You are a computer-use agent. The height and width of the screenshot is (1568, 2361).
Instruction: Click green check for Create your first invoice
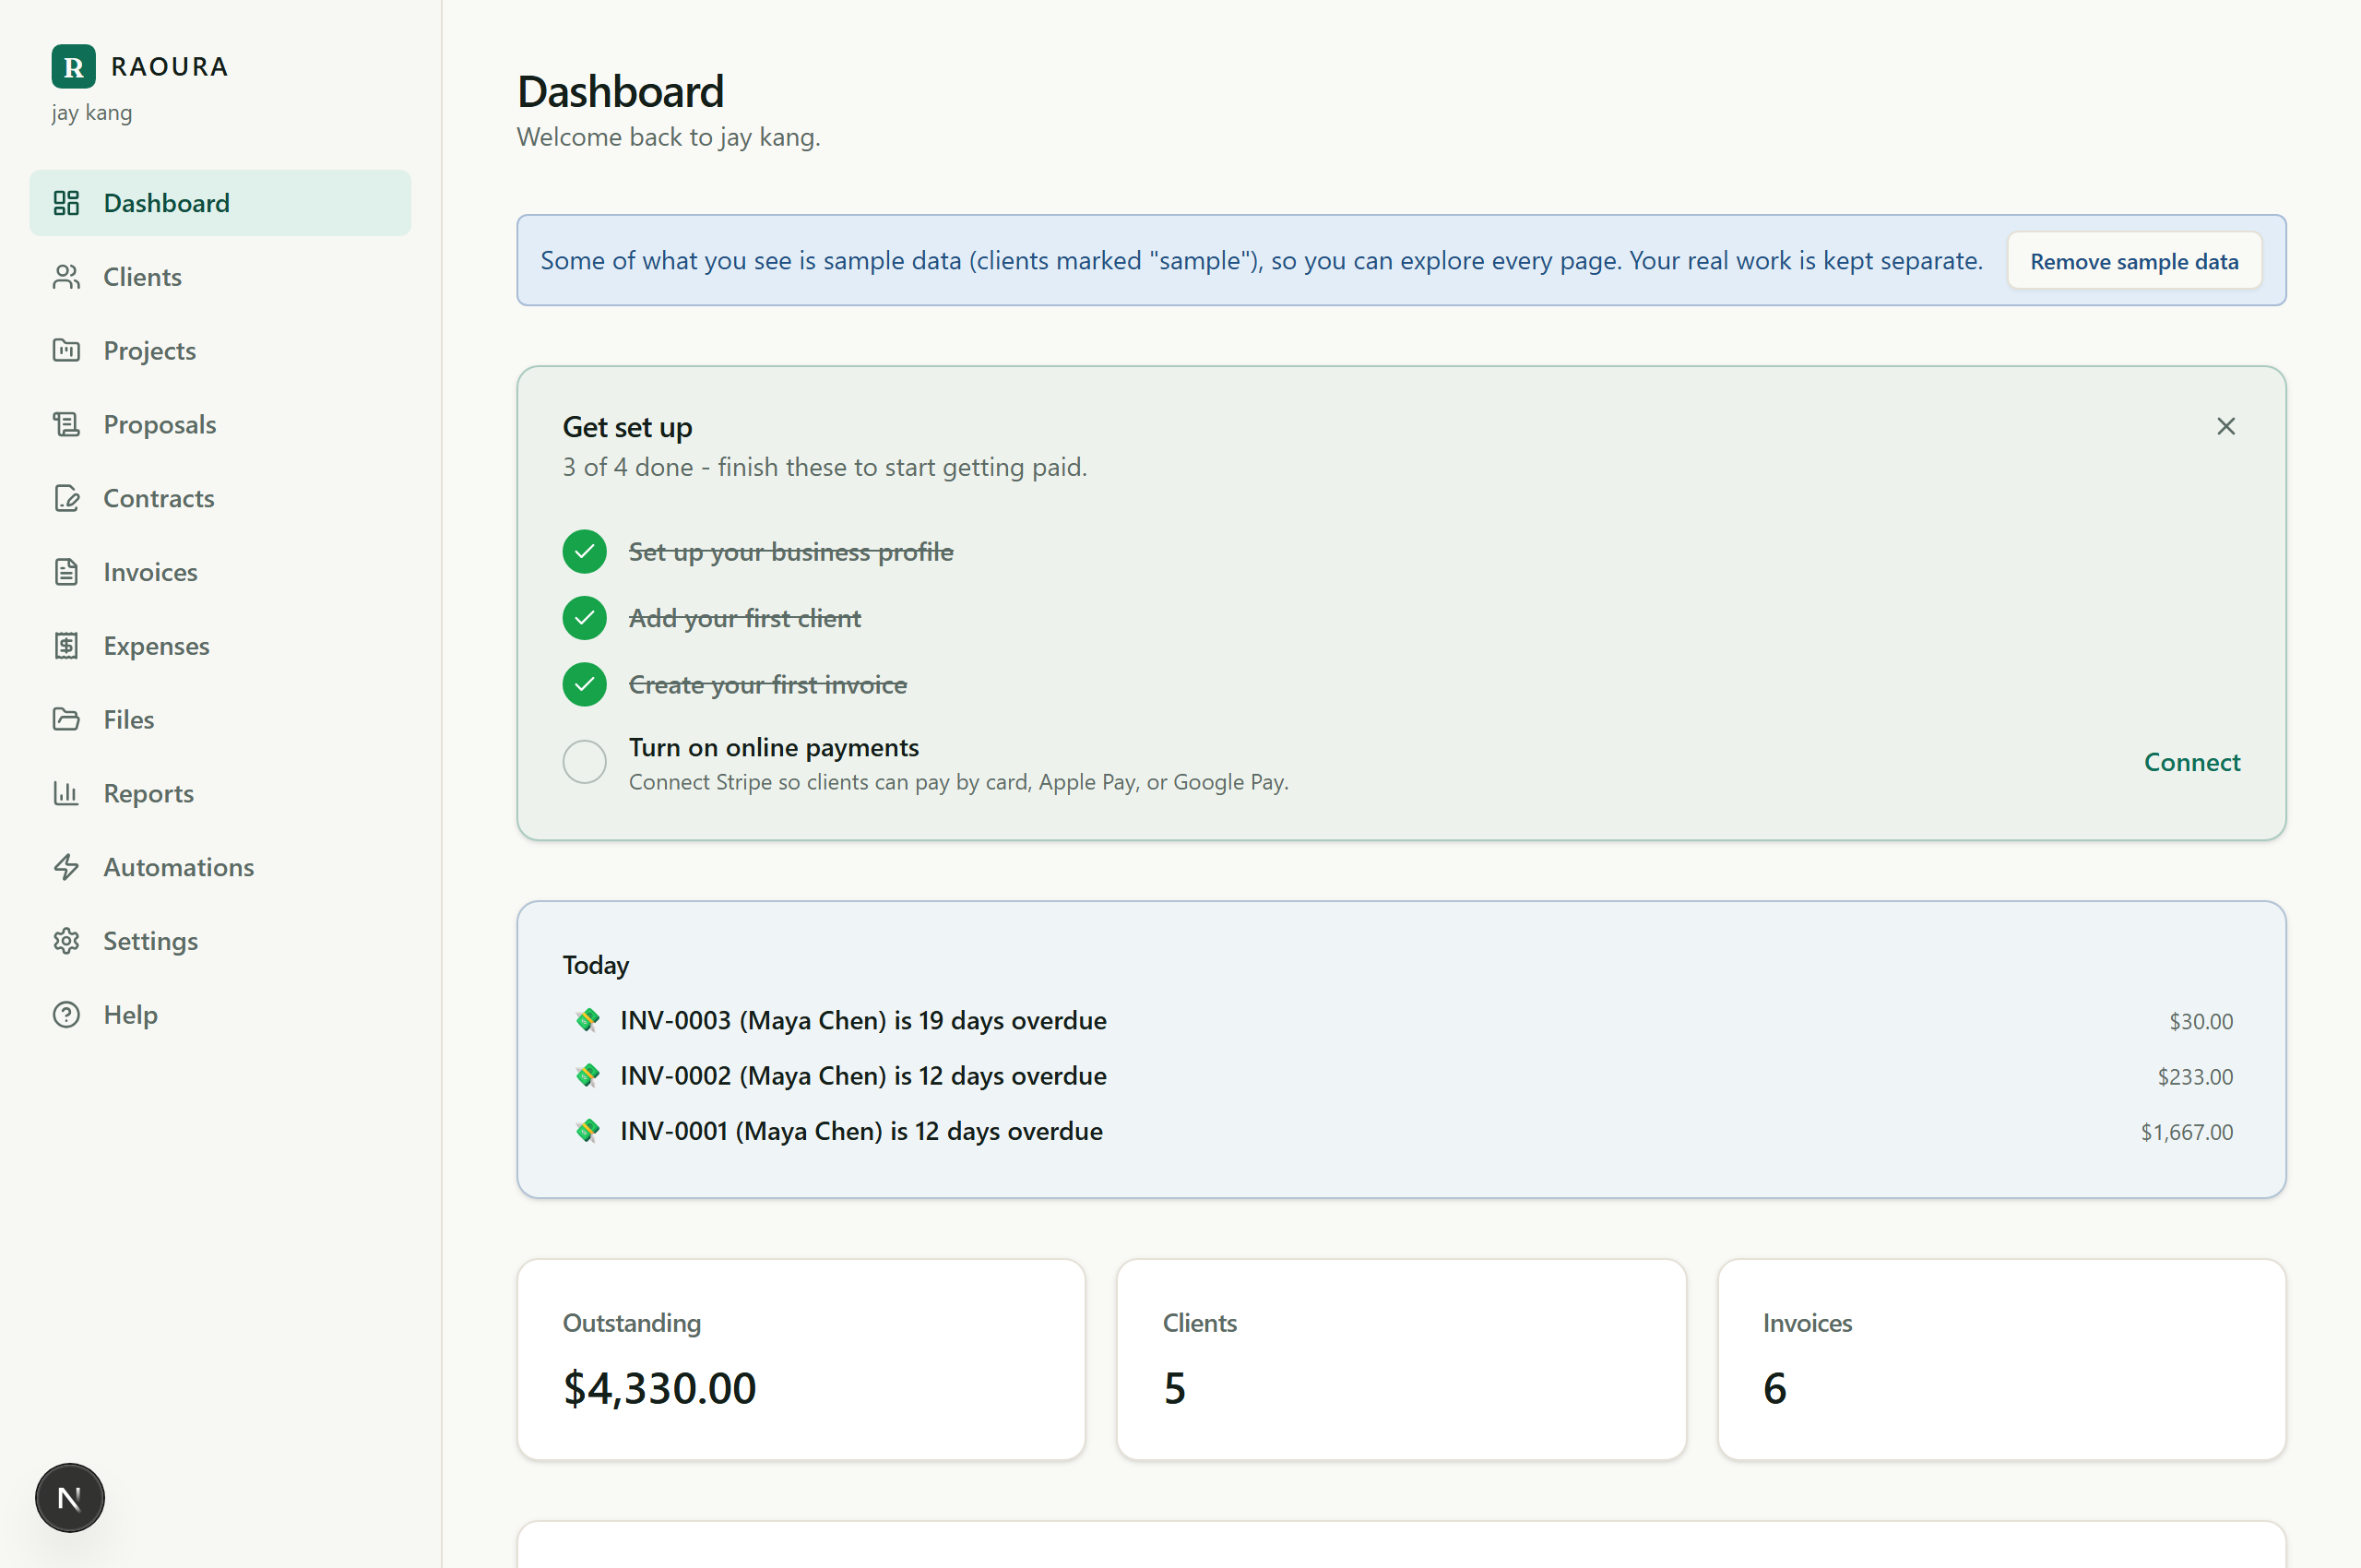(x=585, y=685)
